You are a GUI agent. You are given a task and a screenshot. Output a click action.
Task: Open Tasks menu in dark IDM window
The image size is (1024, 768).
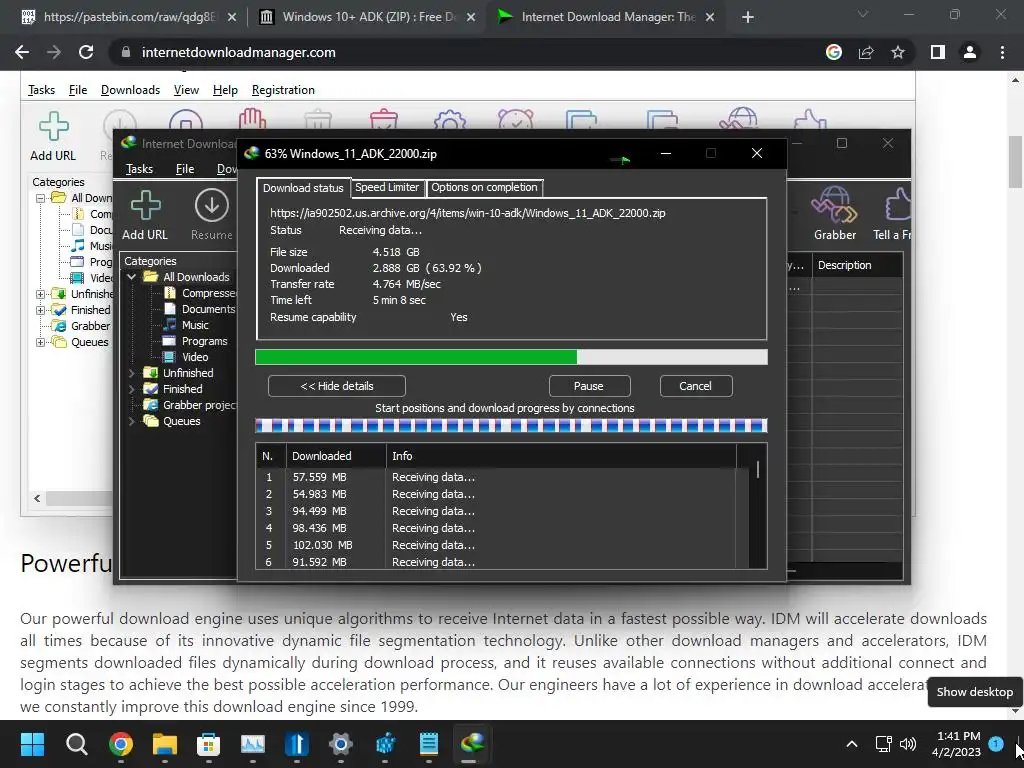tap(139, 169)
